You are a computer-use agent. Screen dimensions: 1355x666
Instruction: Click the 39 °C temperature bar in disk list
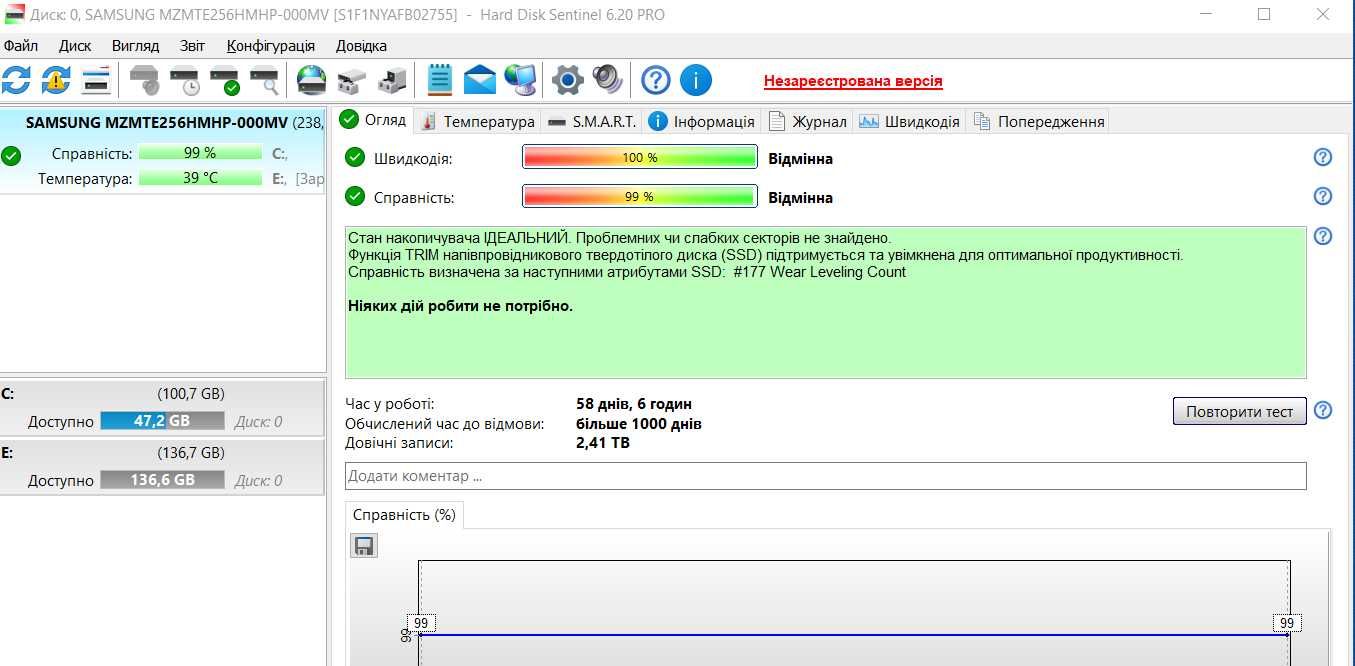200,178
